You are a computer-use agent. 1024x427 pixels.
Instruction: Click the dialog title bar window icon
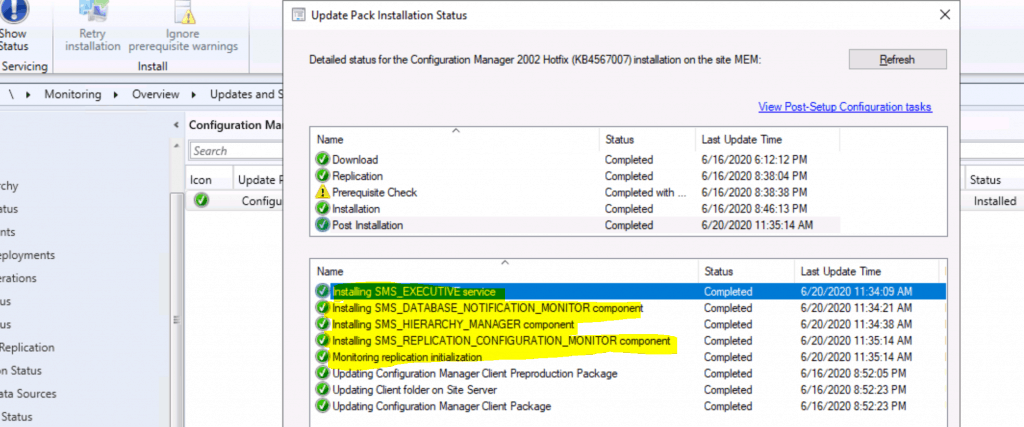pos(299,14)
